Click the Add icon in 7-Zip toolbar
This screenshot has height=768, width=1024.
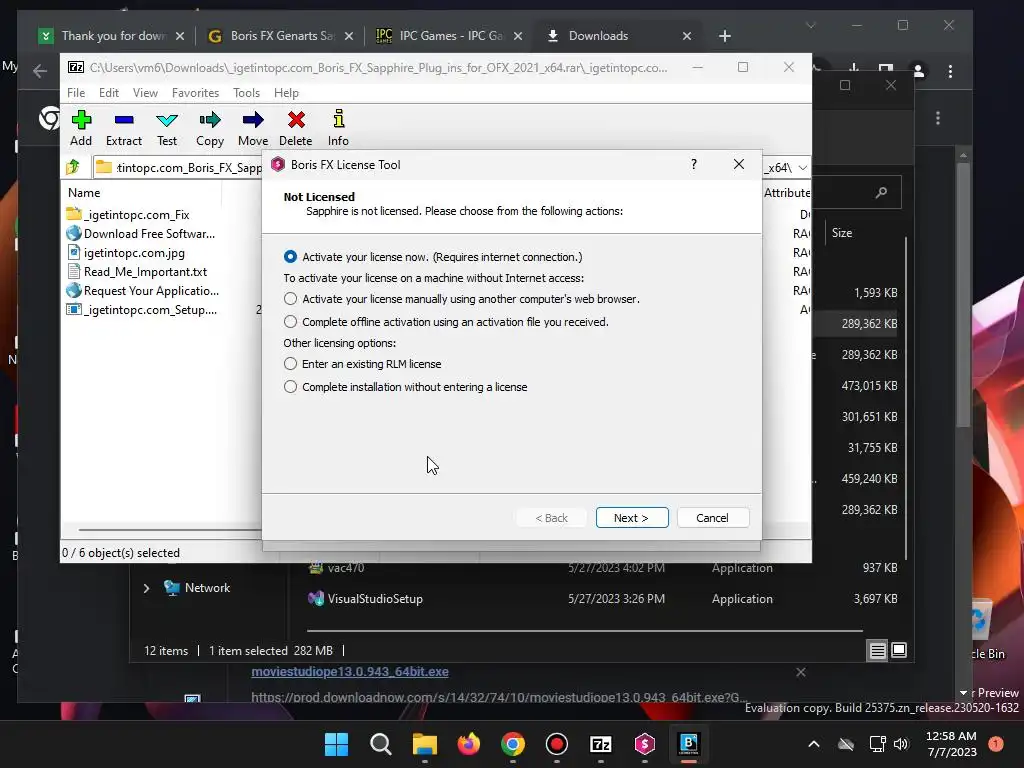[81, 120]
